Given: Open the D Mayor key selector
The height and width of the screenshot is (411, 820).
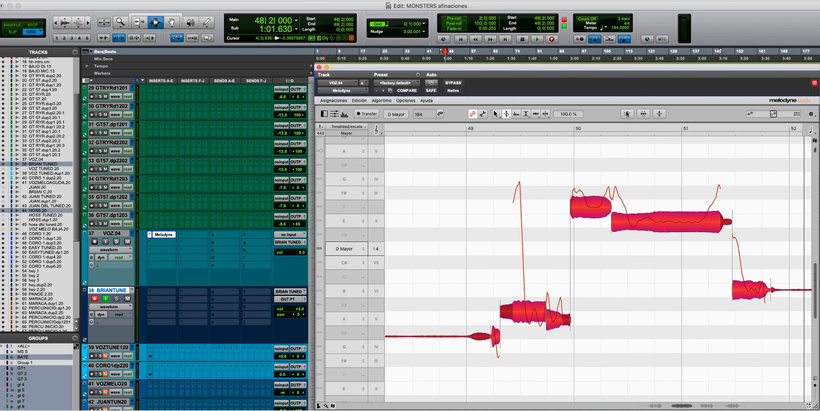Looking at the screenshot, I should click(x=395, y=114).
